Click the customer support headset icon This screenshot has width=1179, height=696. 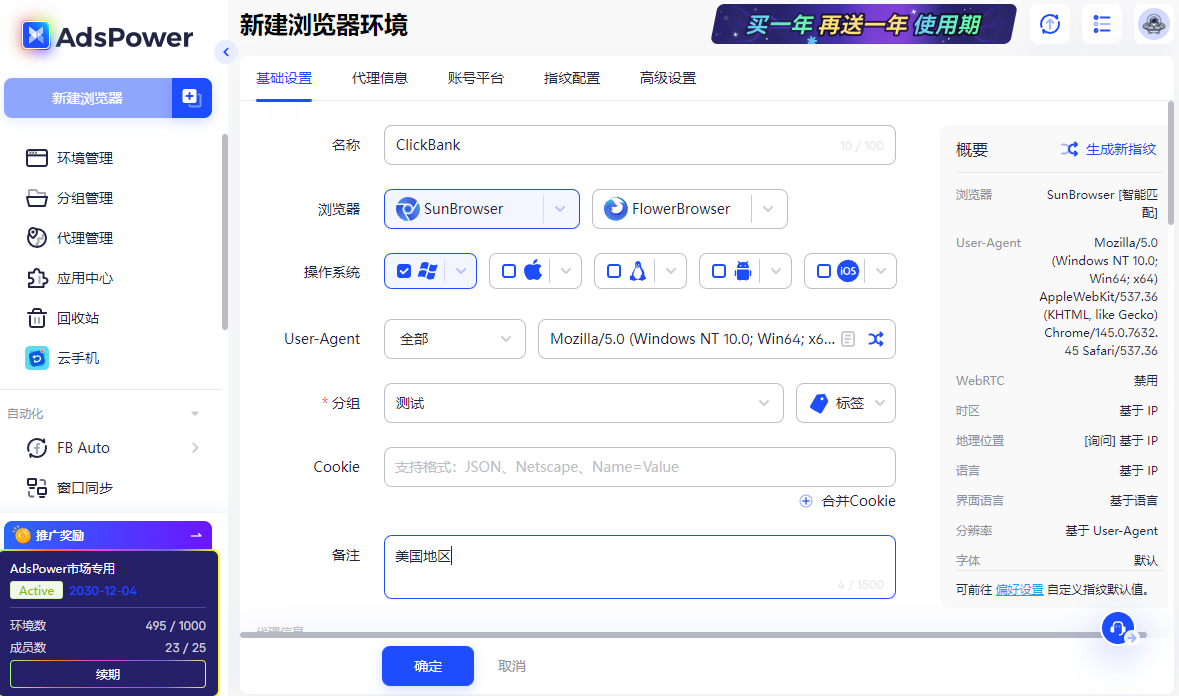tap(1117, 629)
